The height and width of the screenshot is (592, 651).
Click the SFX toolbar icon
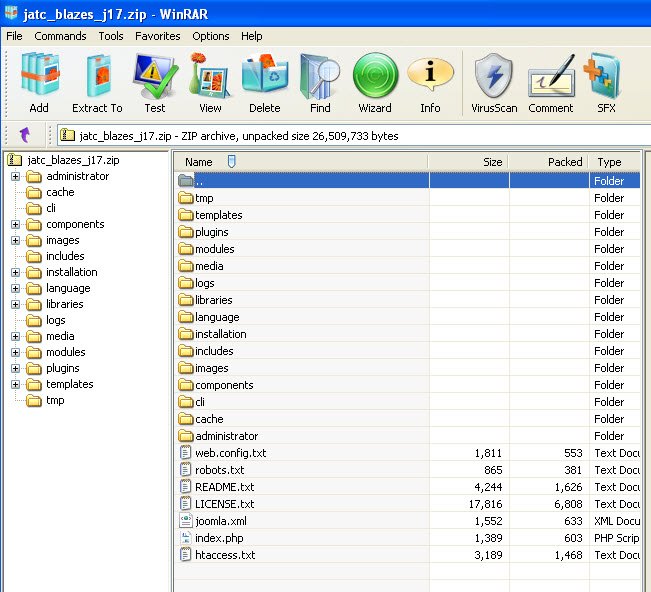(x=606, y=83)
